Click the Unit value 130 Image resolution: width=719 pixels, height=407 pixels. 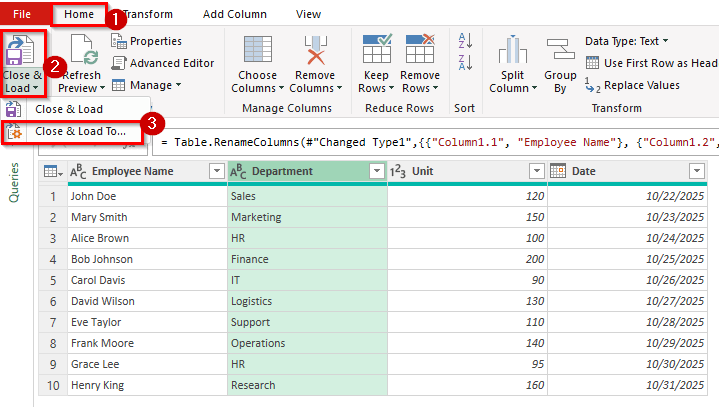[467, 302]
